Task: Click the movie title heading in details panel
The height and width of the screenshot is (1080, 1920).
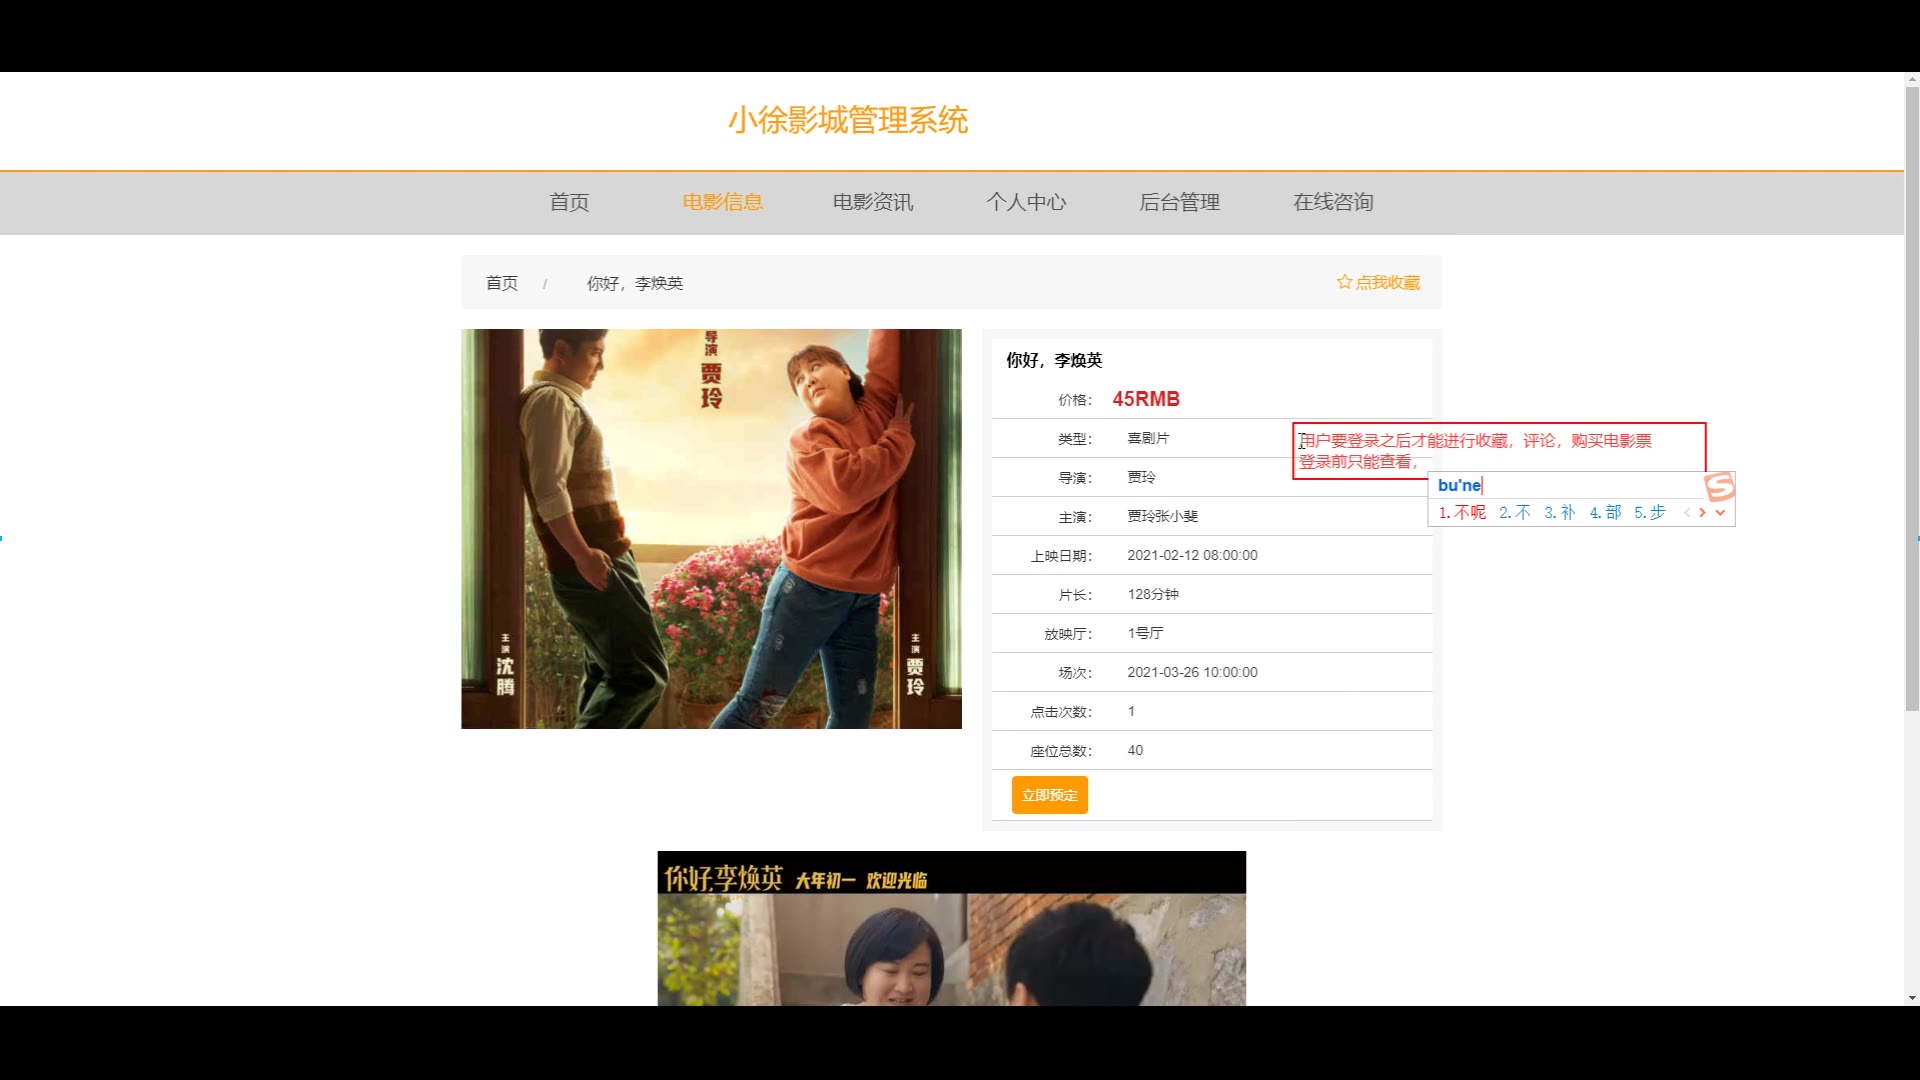Action: point(1054,360)
